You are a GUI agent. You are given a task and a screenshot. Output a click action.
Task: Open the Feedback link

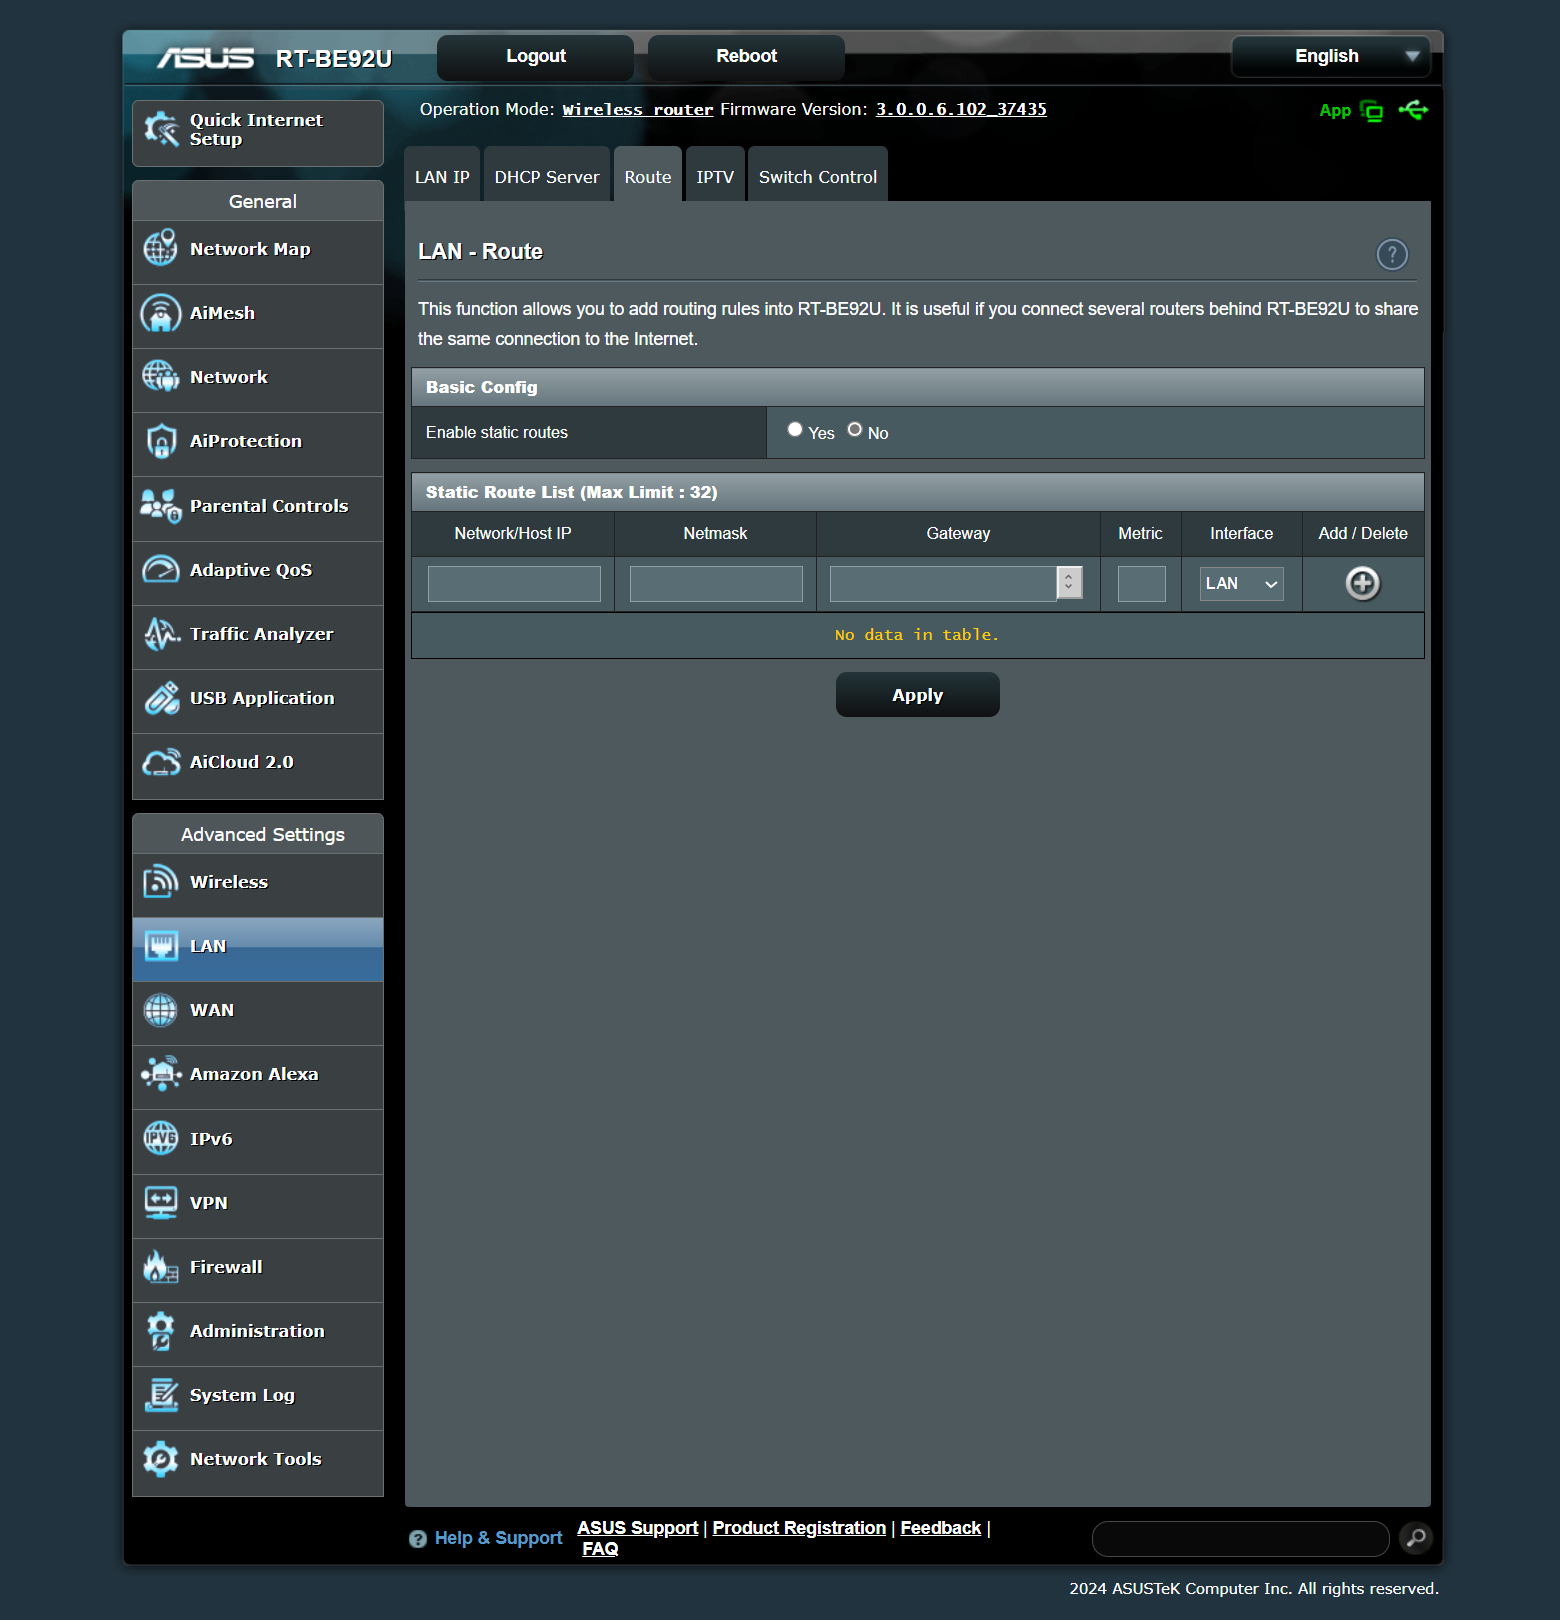point(940,1528)
